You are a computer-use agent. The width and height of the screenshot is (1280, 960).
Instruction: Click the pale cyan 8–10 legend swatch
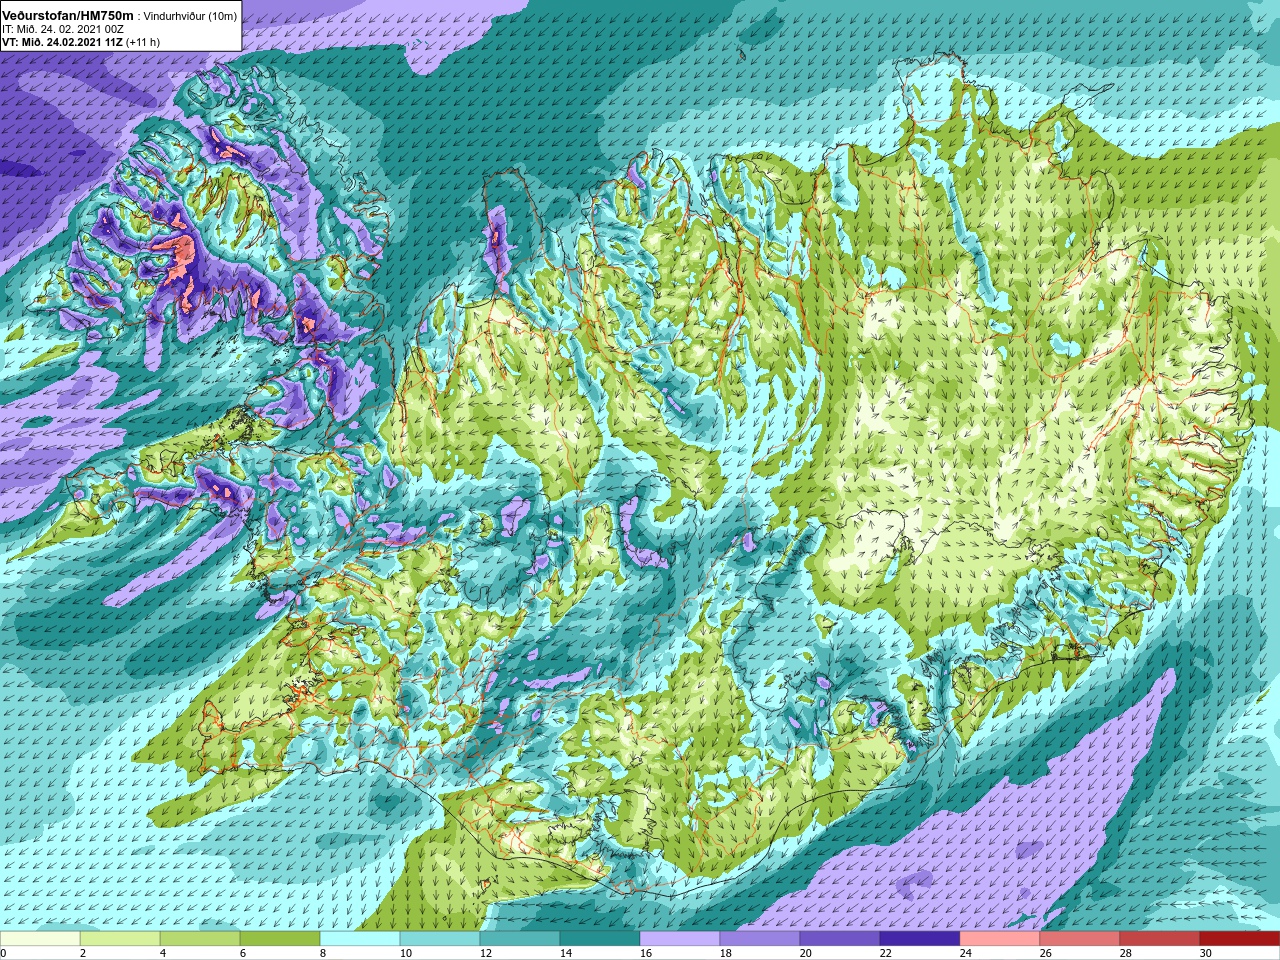(x=360, y=940)
